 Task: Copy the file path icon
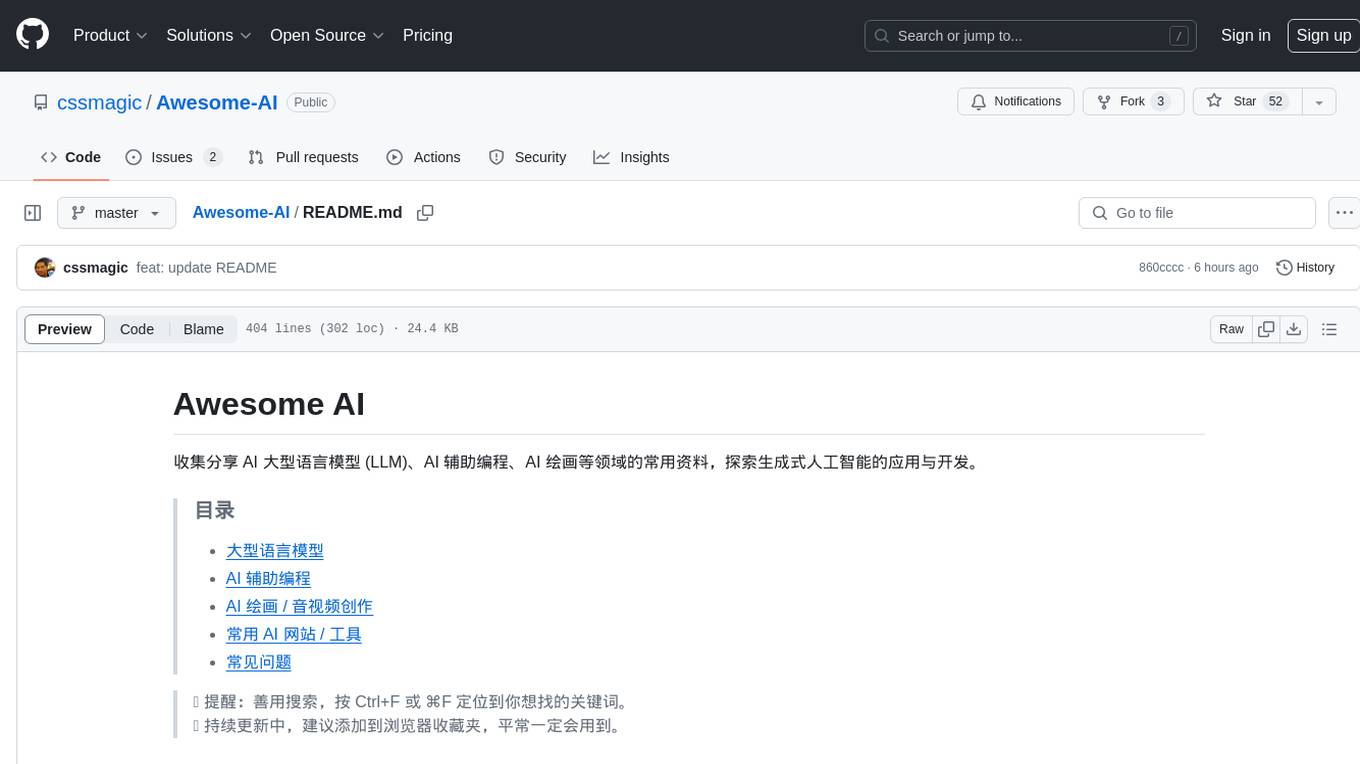(425, 213)
